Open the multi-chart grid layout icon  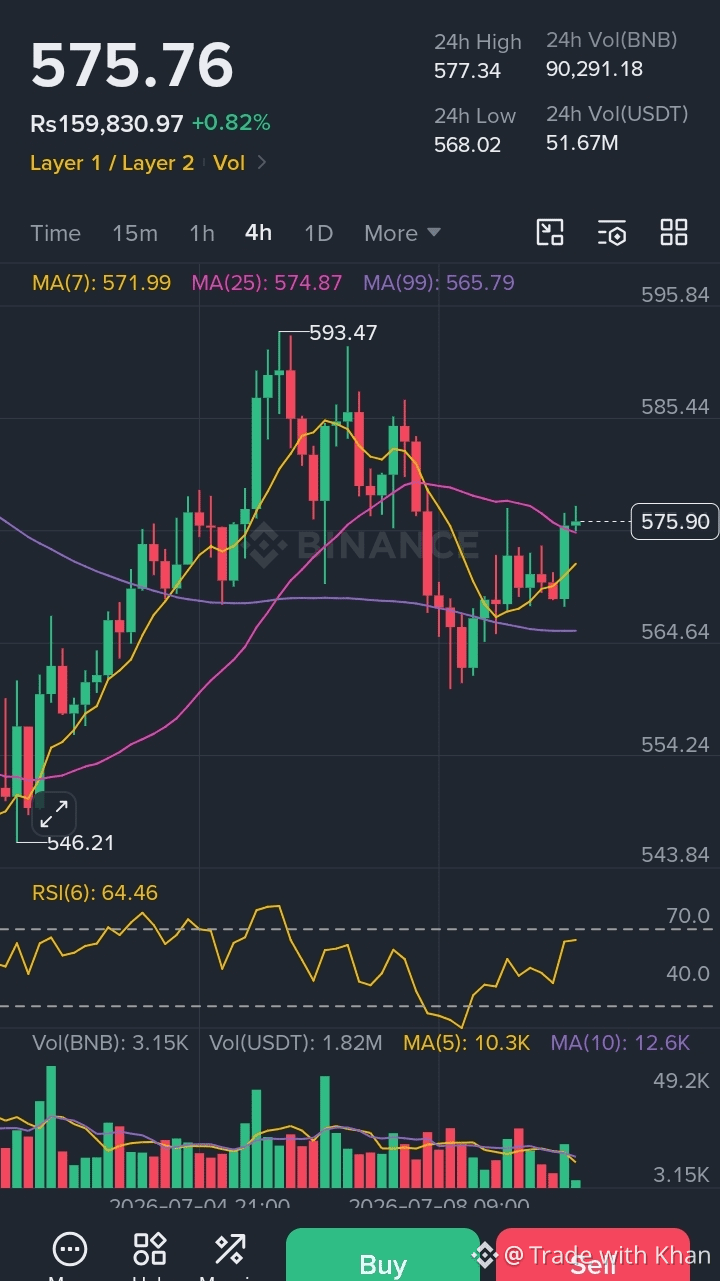pos(674,233)
